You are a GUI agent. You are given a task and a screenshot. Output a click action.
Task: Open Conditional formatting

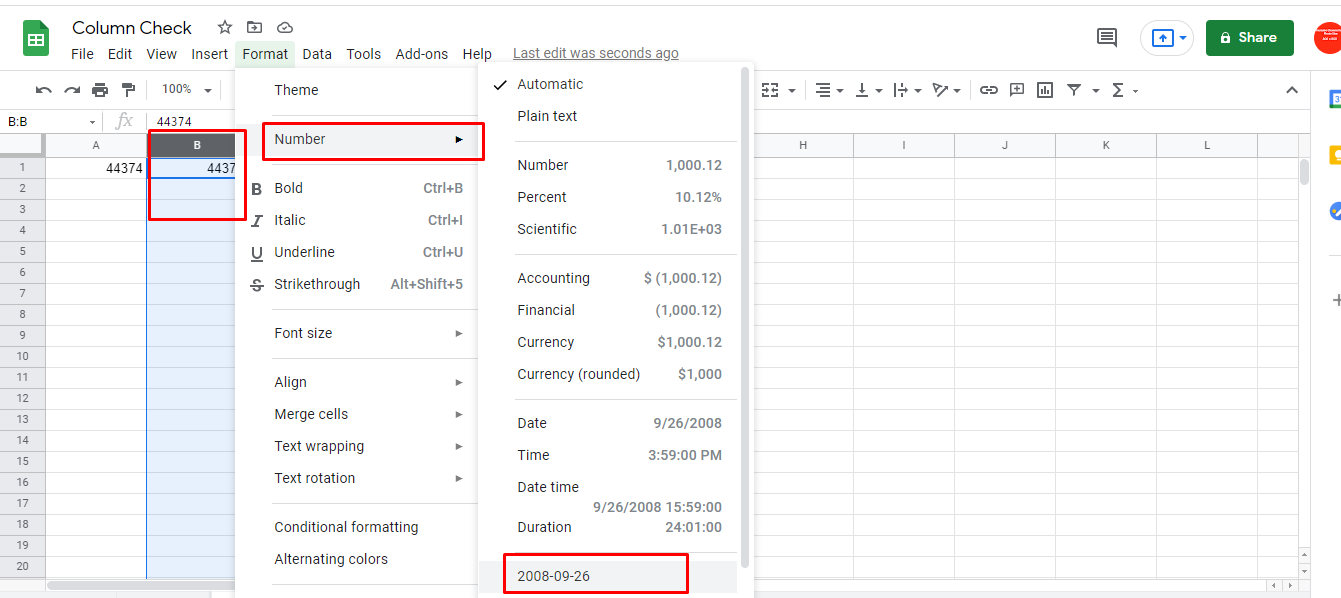click(357, 527)
